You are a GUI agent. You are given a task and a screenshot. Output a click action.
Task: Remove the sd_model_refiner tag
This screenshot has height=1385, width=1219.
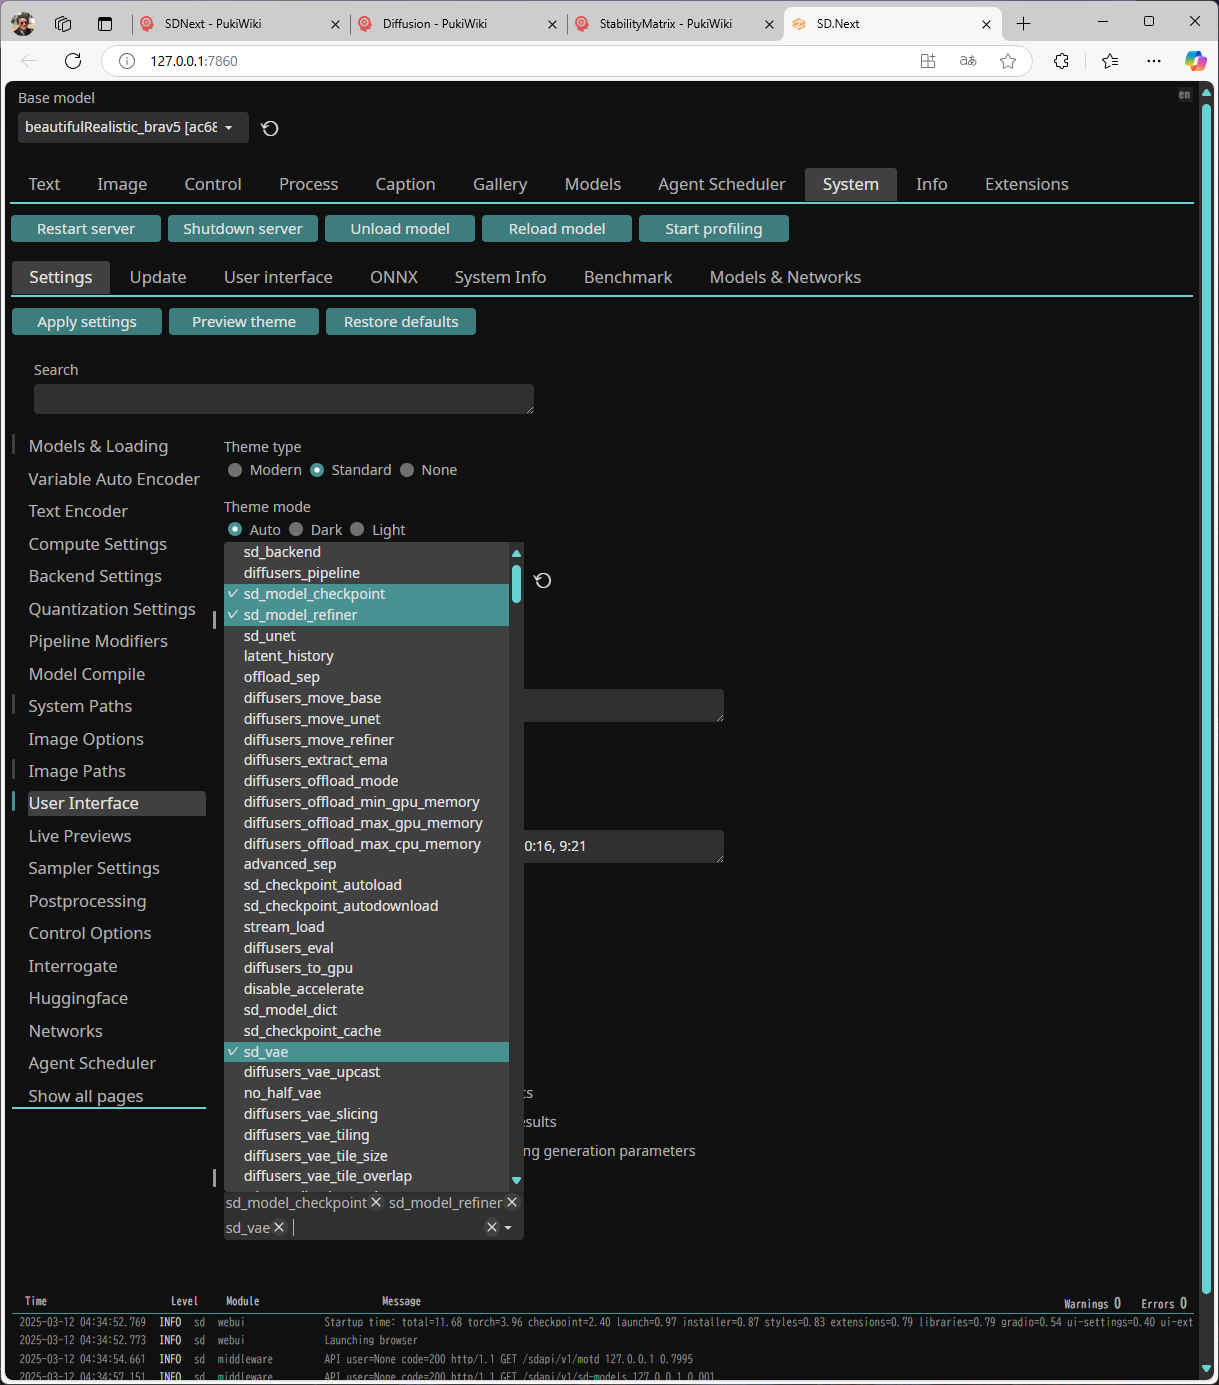click(512, 1202)
